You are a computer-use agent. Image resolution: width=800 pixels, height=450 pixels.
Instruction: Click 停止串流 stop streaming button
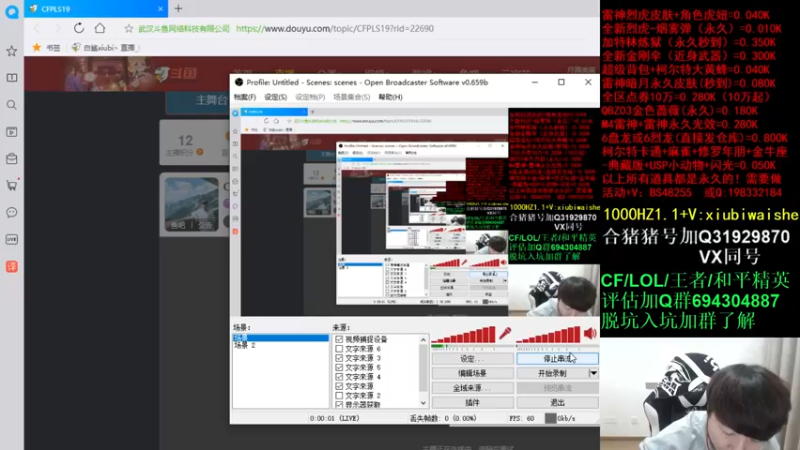coord(557,359)
